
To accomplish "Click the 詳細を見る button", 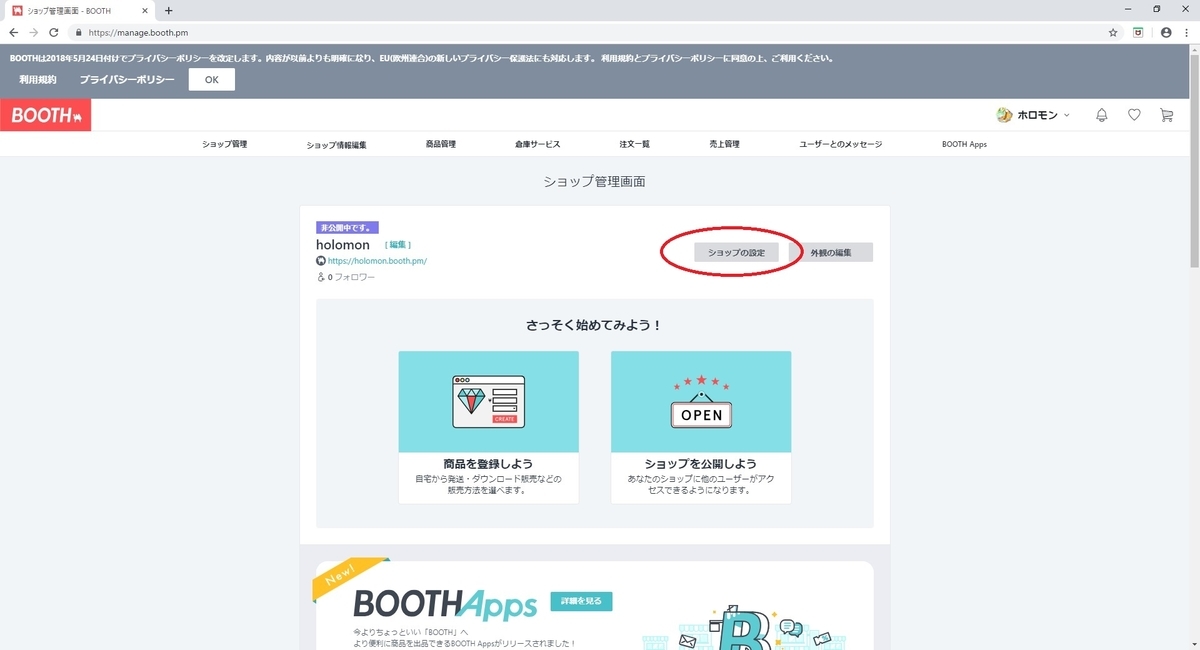I will 581,601.
